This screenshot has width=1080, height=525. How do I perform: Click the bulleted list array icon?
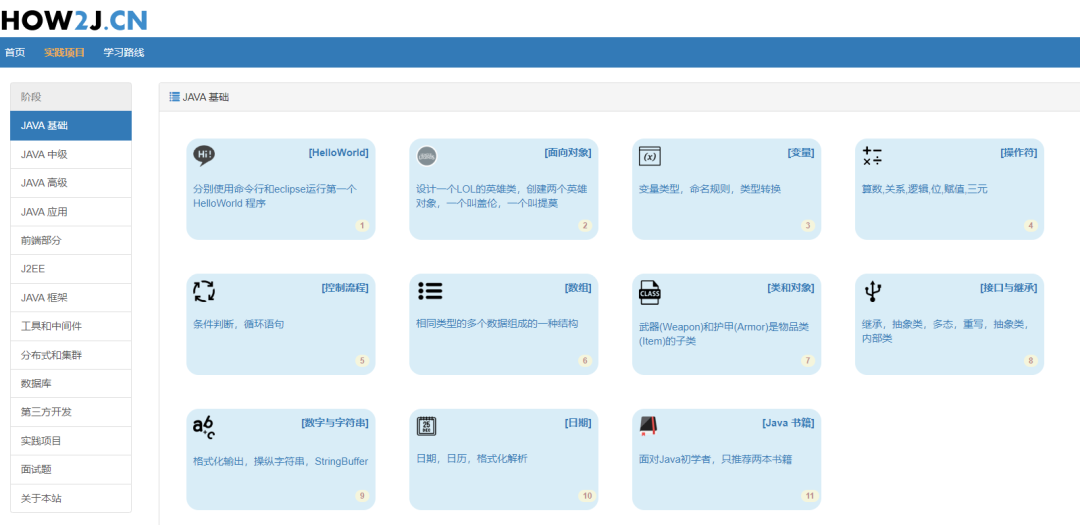tap(430, 291)
